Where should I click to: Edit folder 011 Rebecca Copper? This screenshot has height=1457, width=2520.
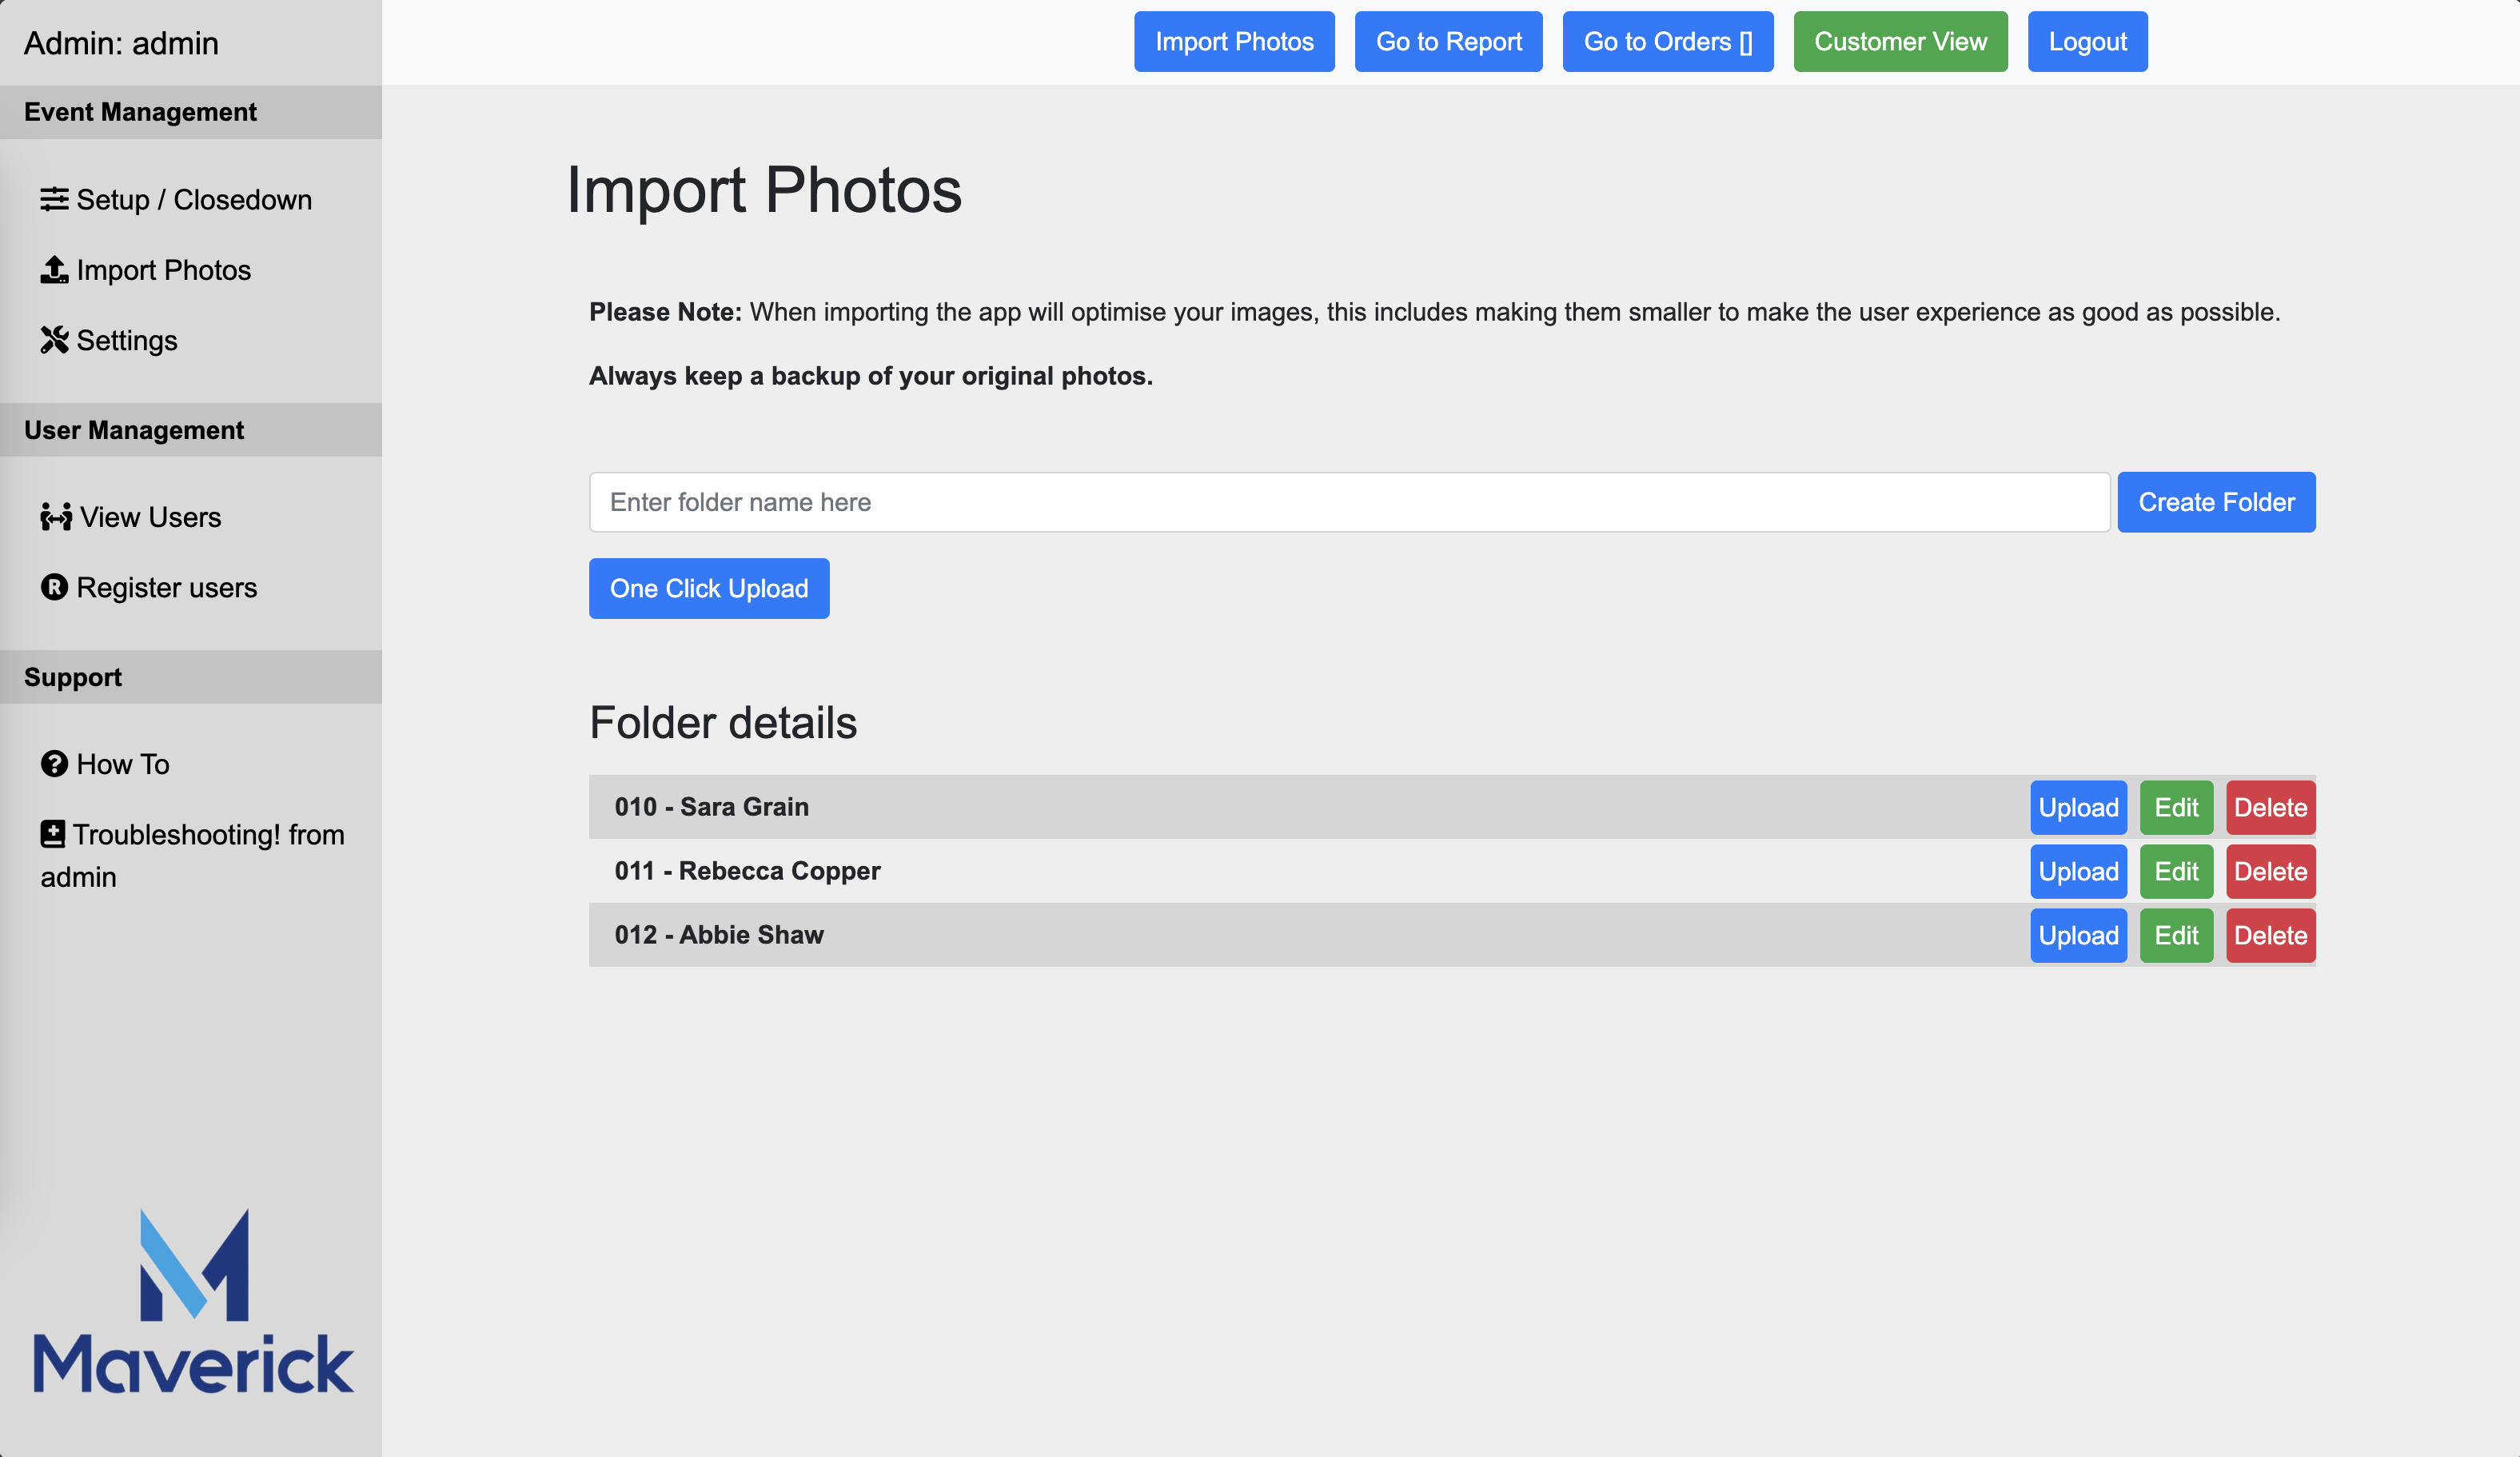(2175, 871)
